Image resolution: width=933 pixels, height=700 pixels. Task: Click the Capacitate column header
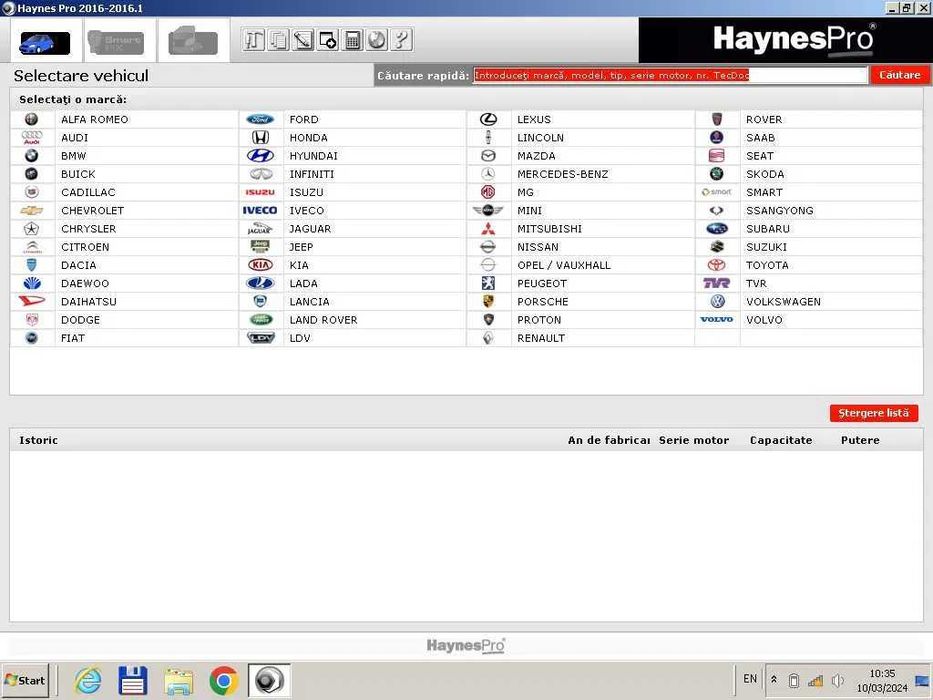point(781,440)
